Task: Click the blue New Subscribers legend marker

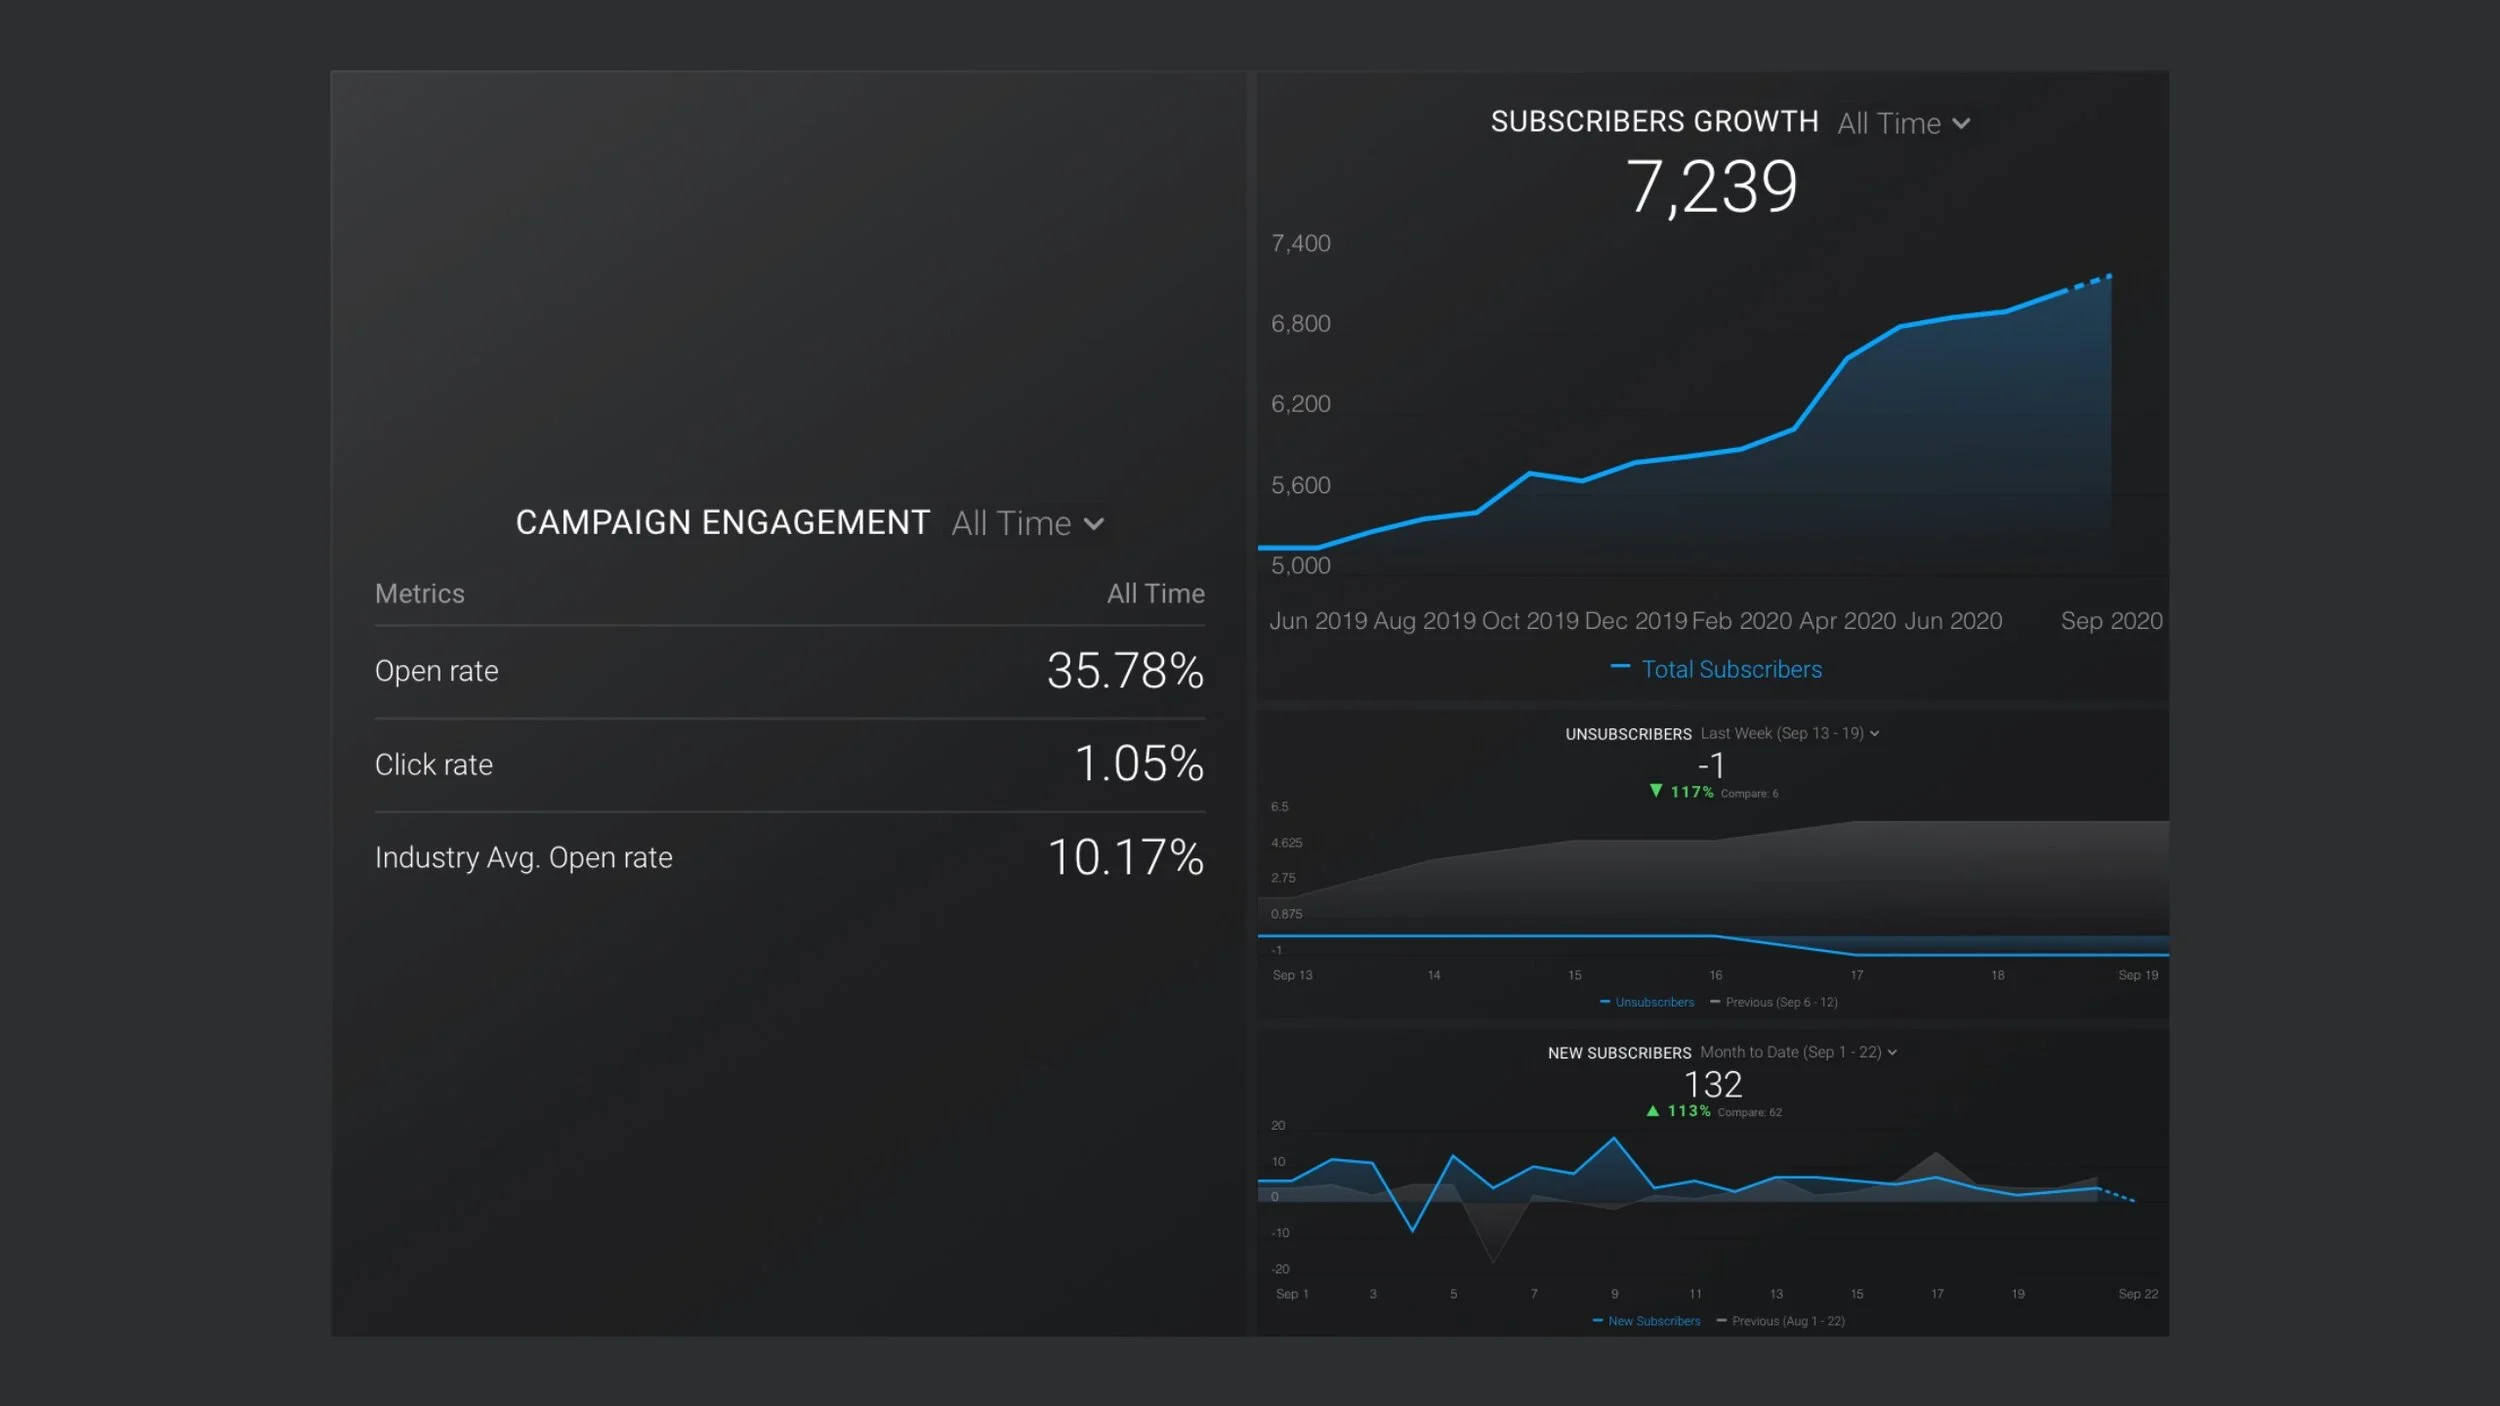Action: point(1598,1321)
